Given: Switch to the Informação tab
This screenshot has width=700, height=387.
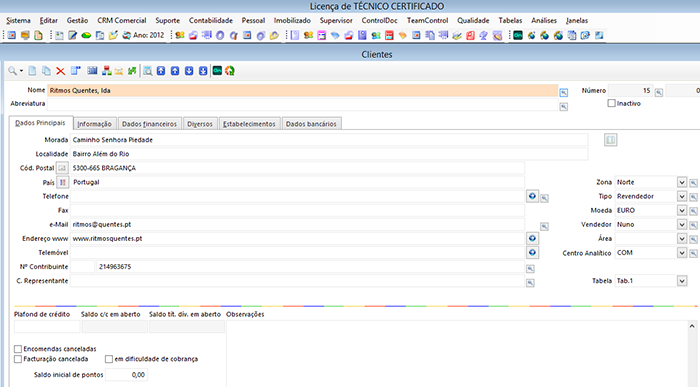Looking at the screenshot, I should (x=94, y=124).
